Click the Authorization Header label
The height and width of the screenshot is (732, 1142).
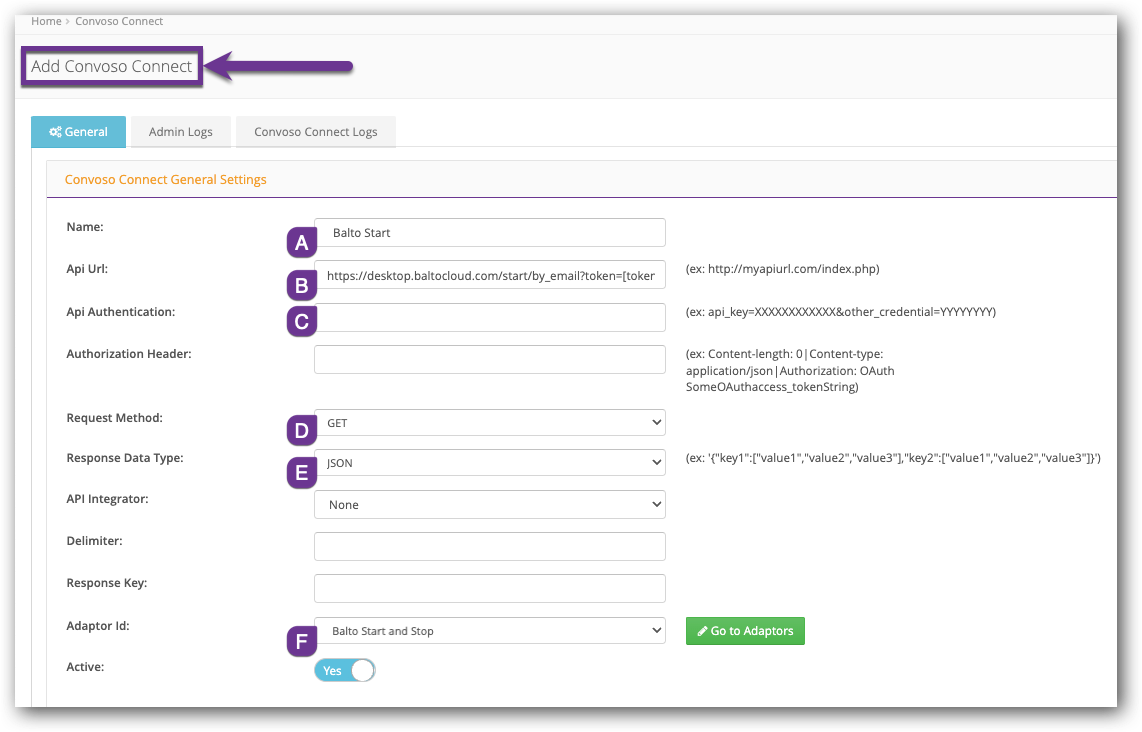pos(129,354)
